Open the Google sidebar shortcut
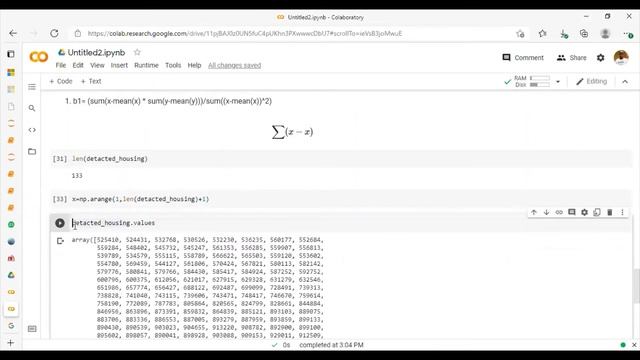 (x=11, y=326)
